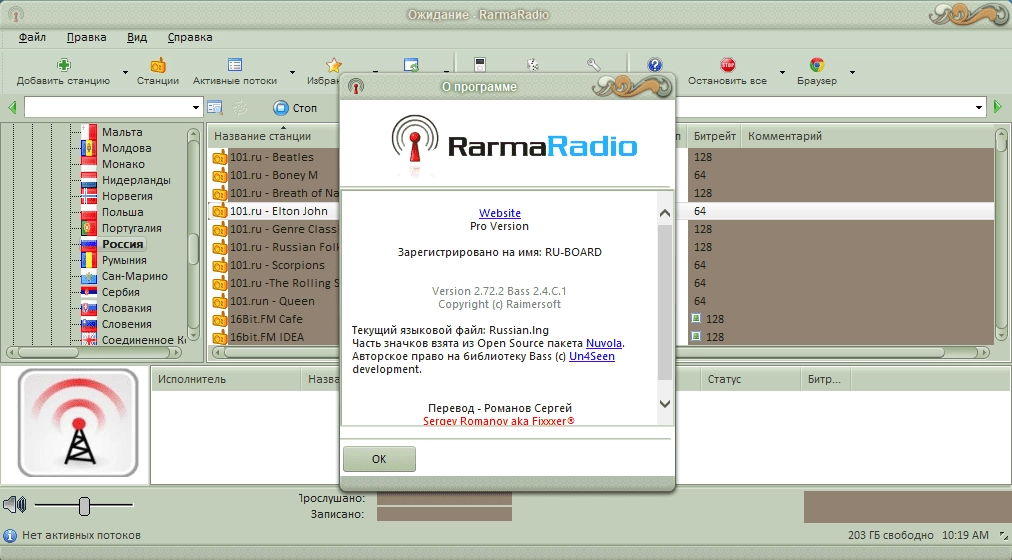Open Активные потоки toolbar icon
The image size is (1012, 560).
(235, 65)
